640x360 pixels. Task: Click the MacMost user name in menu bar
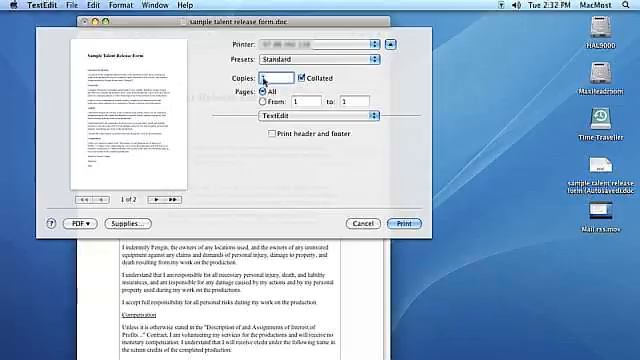pyautogui.click(x=596, y=5)
